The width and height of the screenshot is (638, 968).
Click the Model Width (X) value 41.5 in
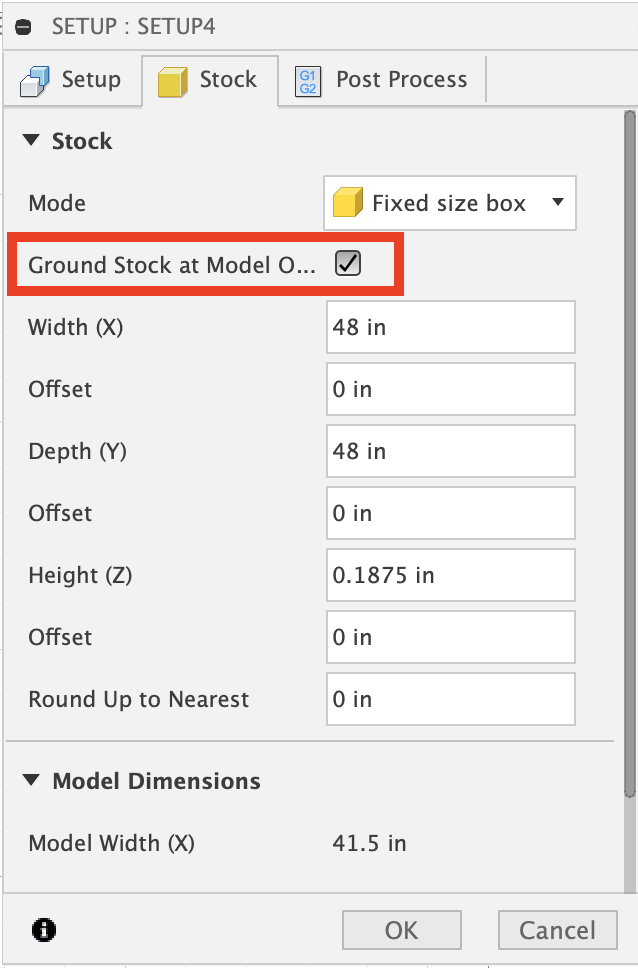[369, 843]
